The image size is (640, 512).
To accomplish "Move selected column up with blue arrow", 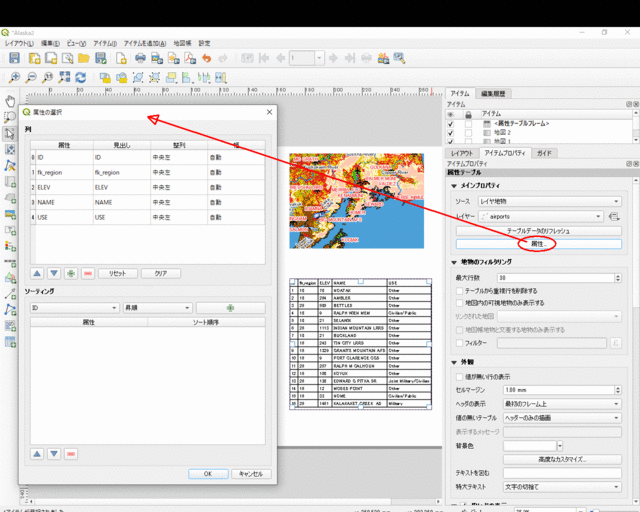I will [38, 273].
